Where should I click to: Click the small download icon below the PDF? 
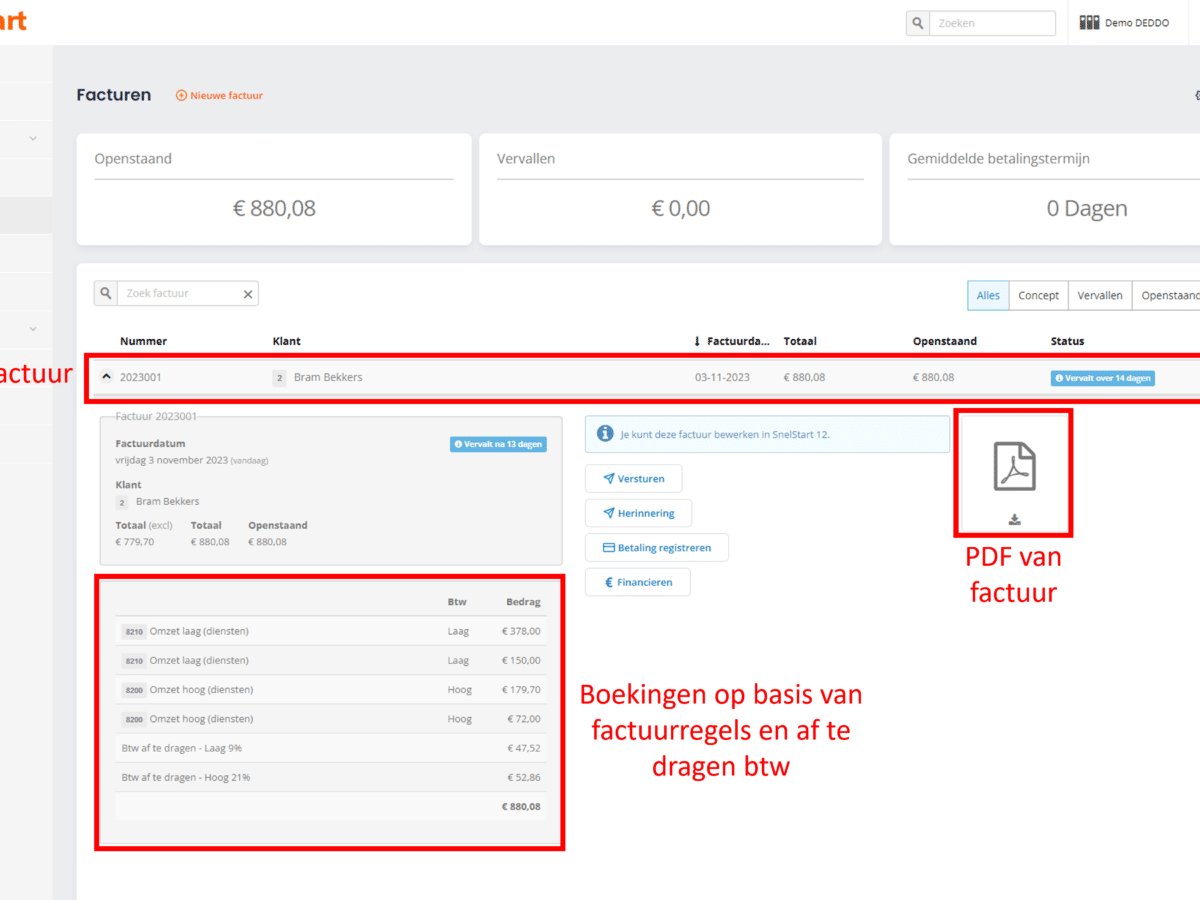click(x=1014, y=519)
